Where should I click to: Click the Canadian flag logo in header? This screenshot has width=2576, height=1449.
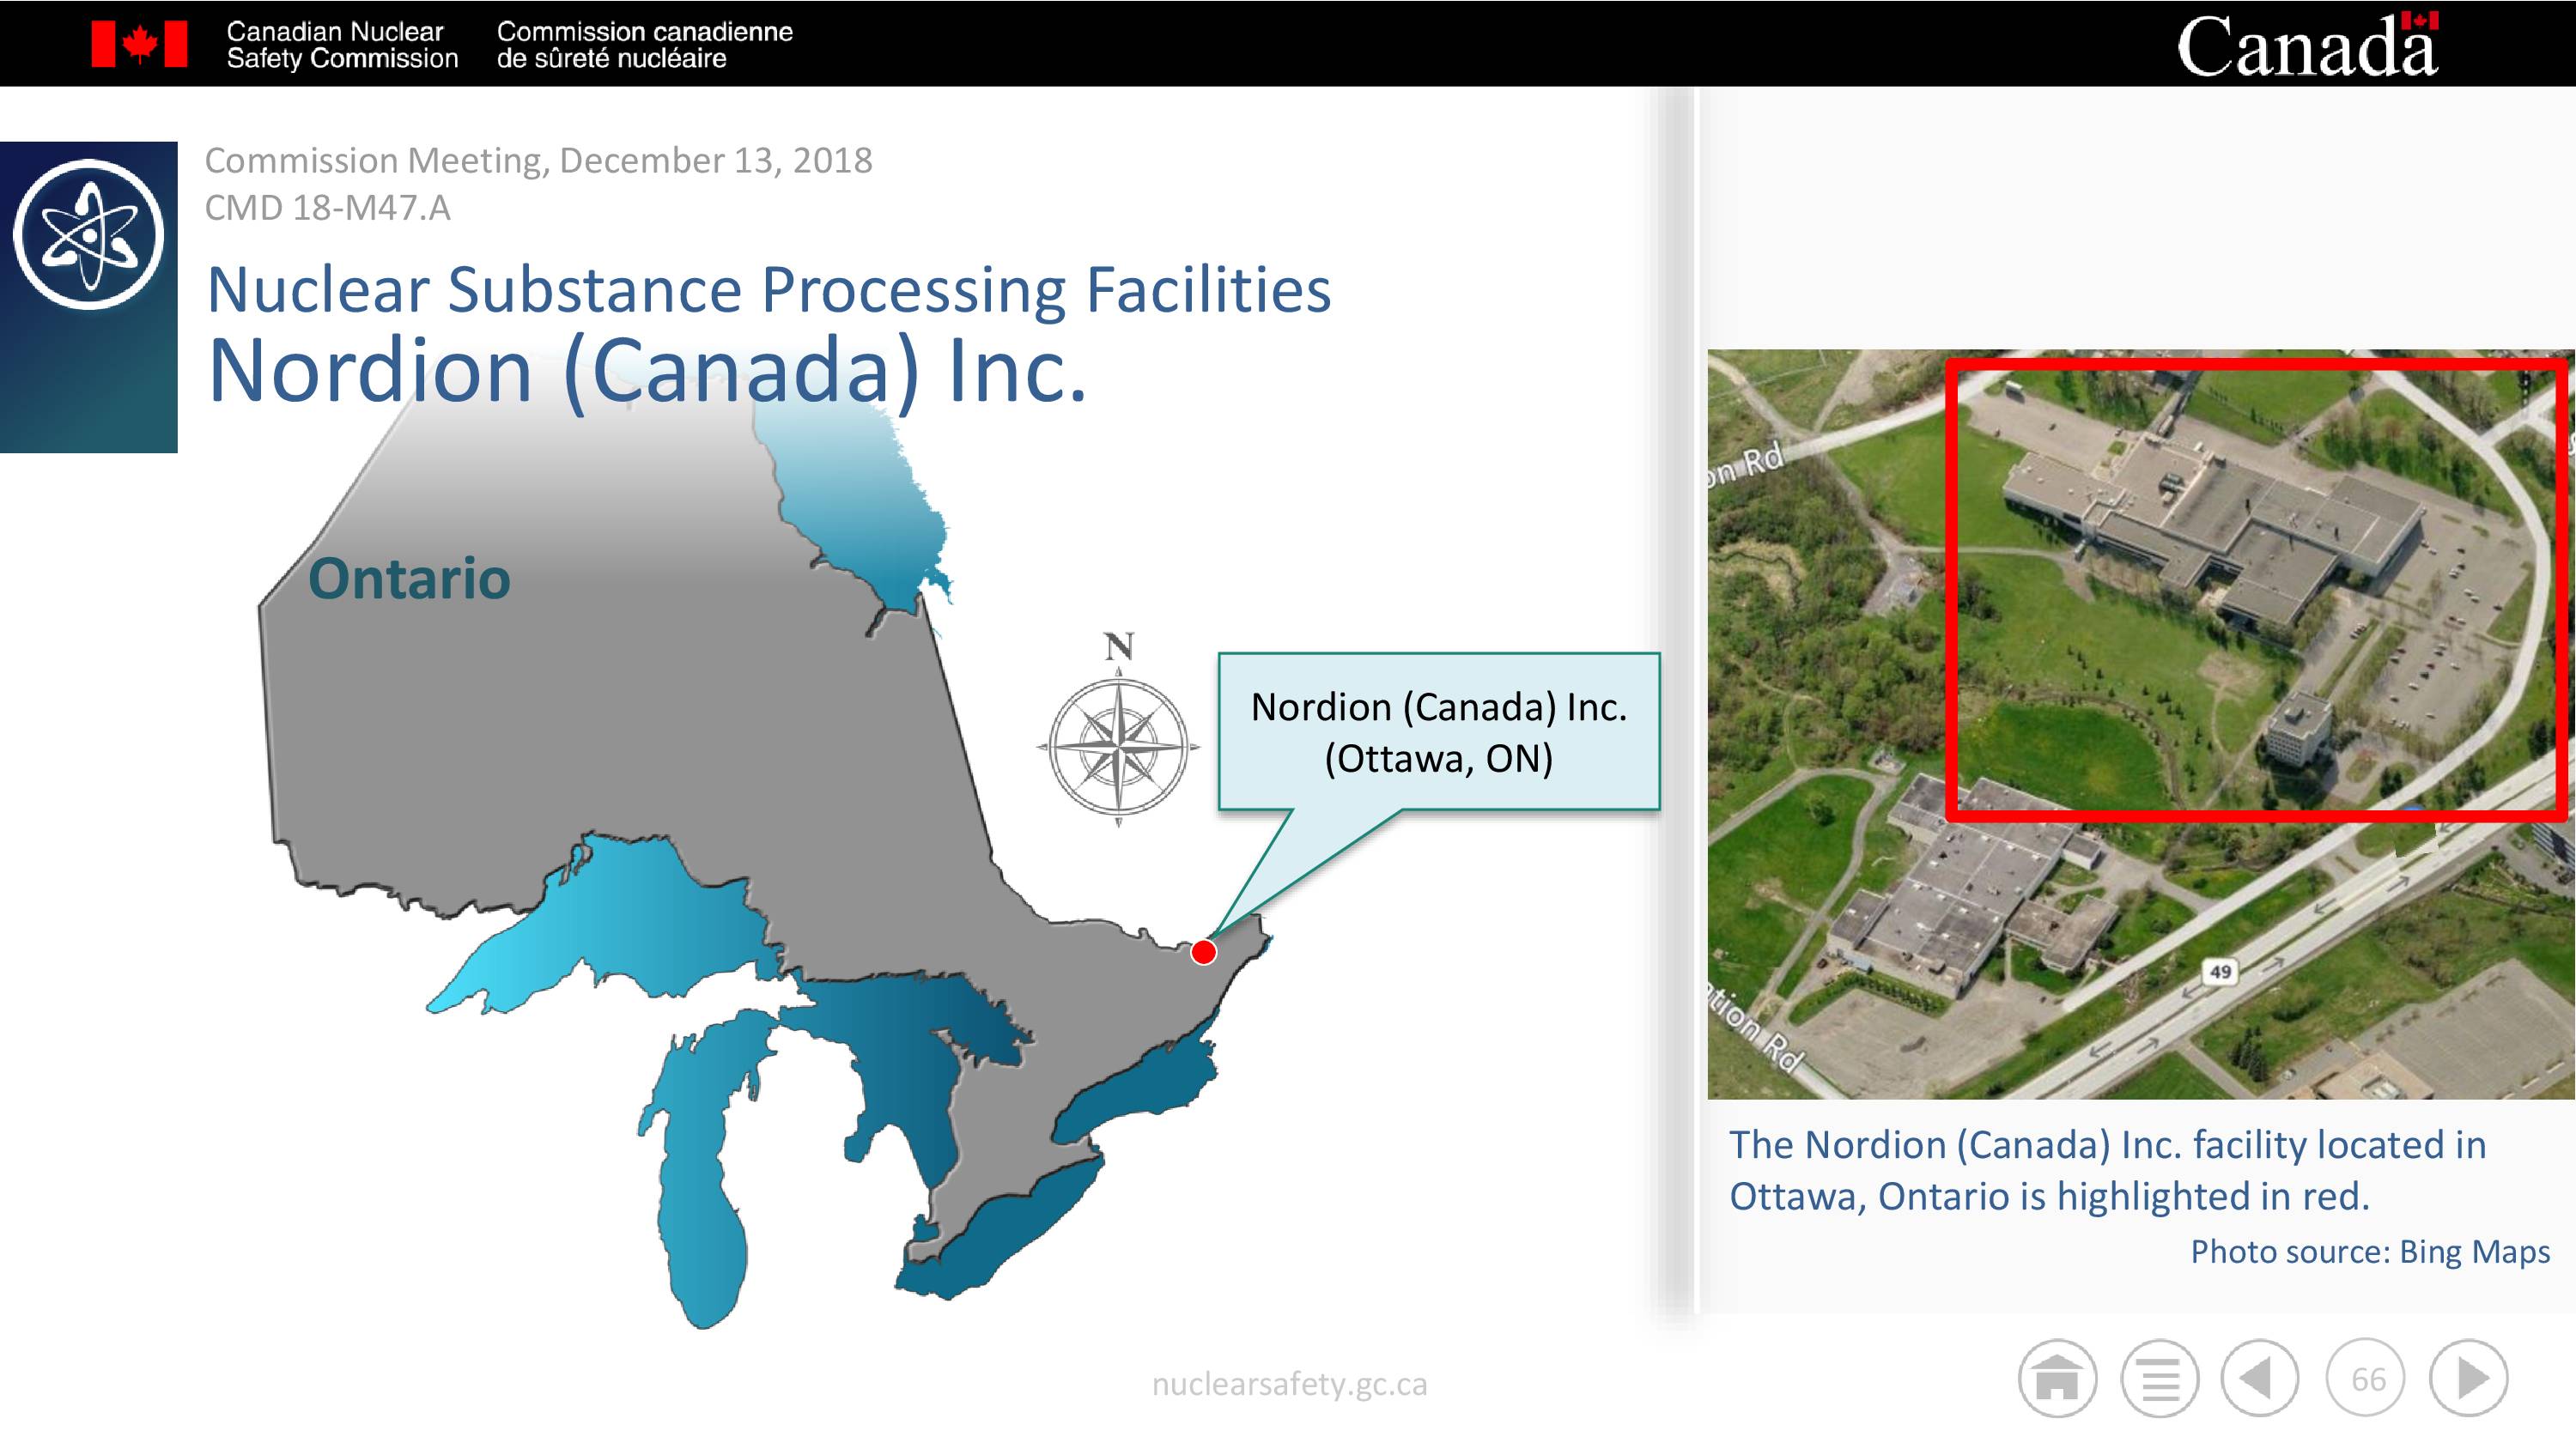click(x=139, y=44)
